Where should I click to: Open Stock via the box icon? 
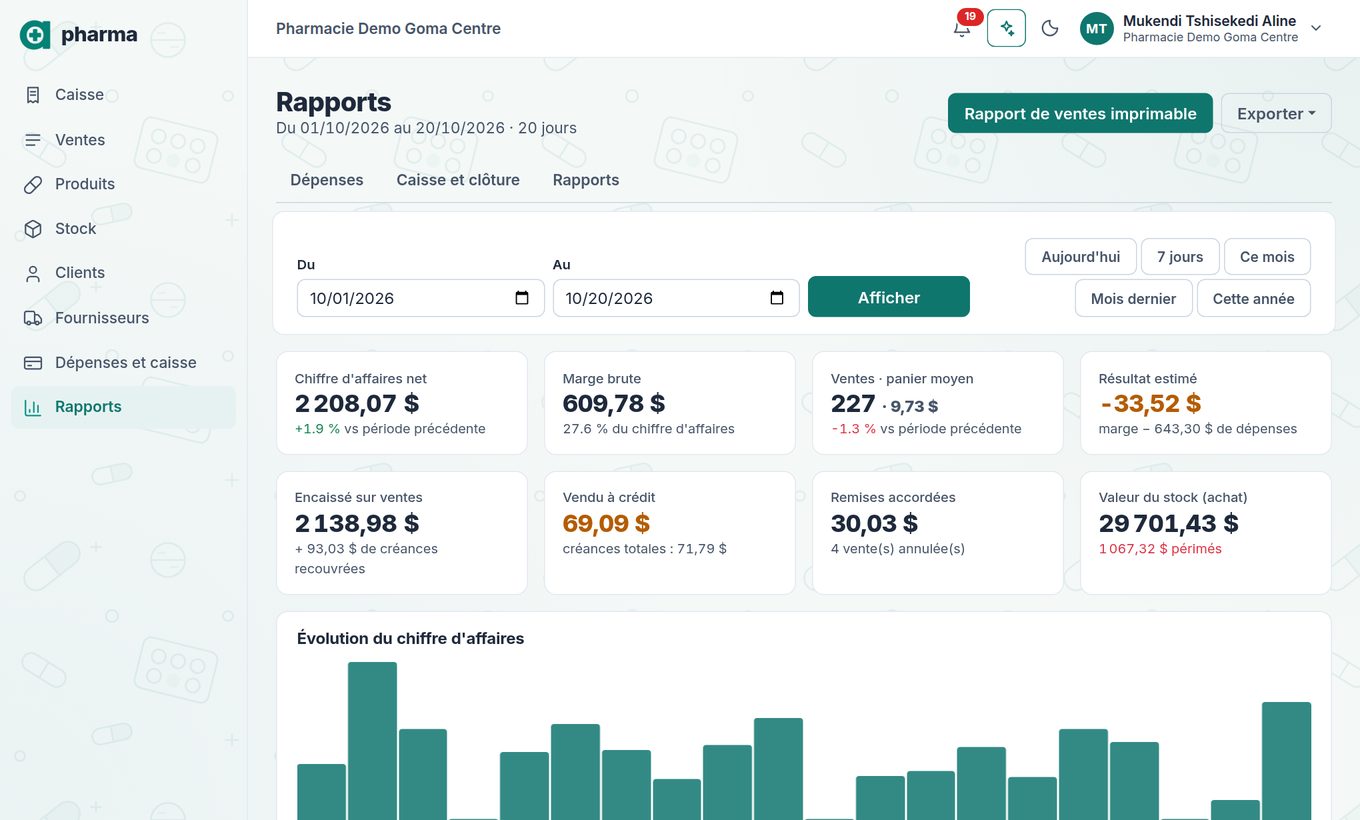33,229
